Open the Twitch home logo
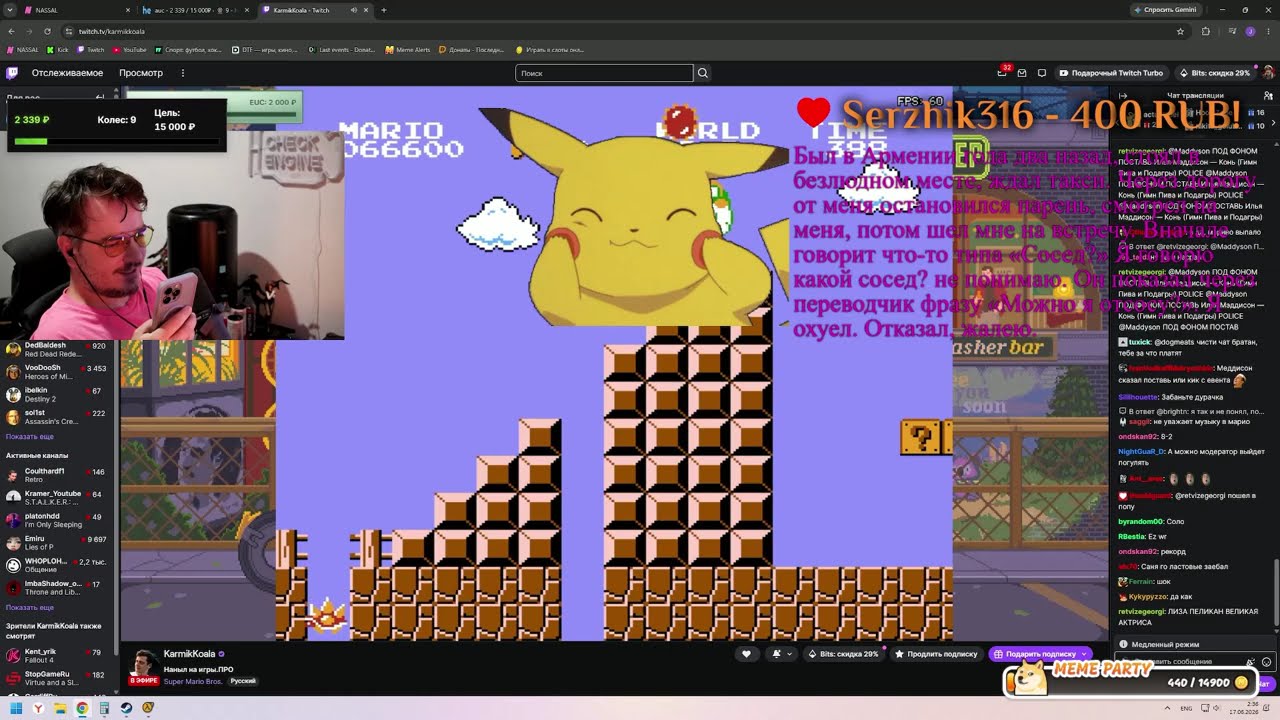This screenshot has height=720, width=1280. pos(12,73)
